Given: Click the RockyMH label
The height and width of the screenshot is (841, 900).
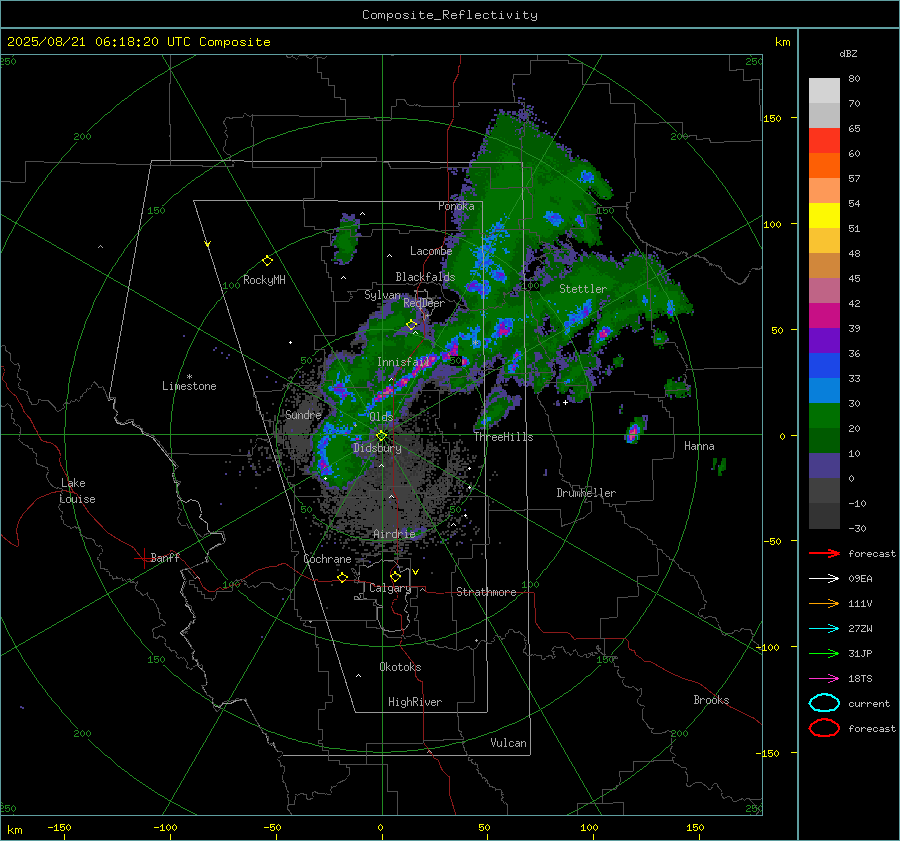Looking at the screenshot, I should [x=264, y=280].
